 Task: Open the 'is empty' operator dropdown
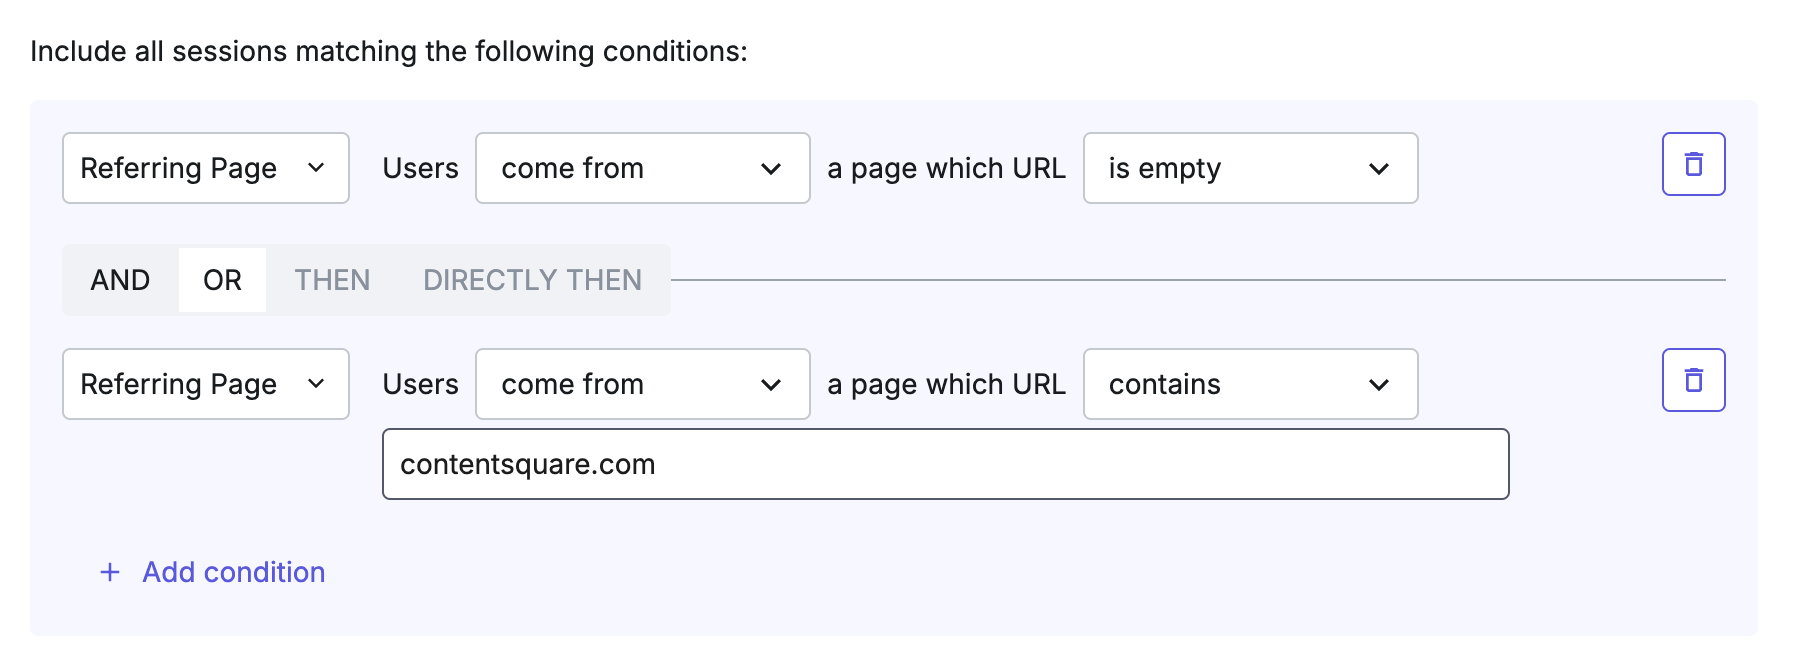1249,168
